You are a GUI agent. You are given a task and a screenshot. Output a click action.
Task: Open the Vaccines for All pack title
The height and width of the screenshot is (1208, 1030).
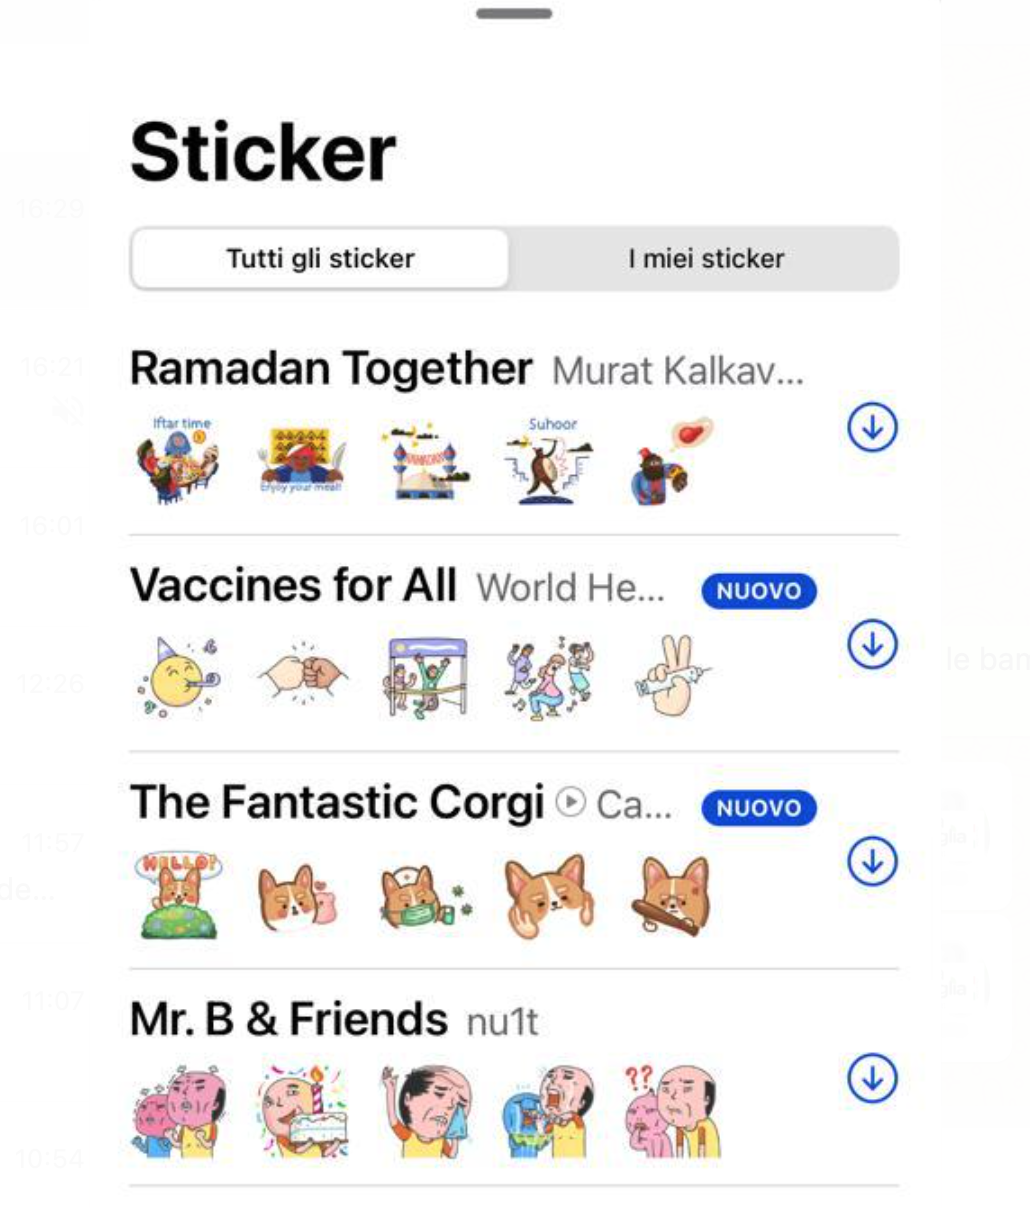click(x=293, y=586)
